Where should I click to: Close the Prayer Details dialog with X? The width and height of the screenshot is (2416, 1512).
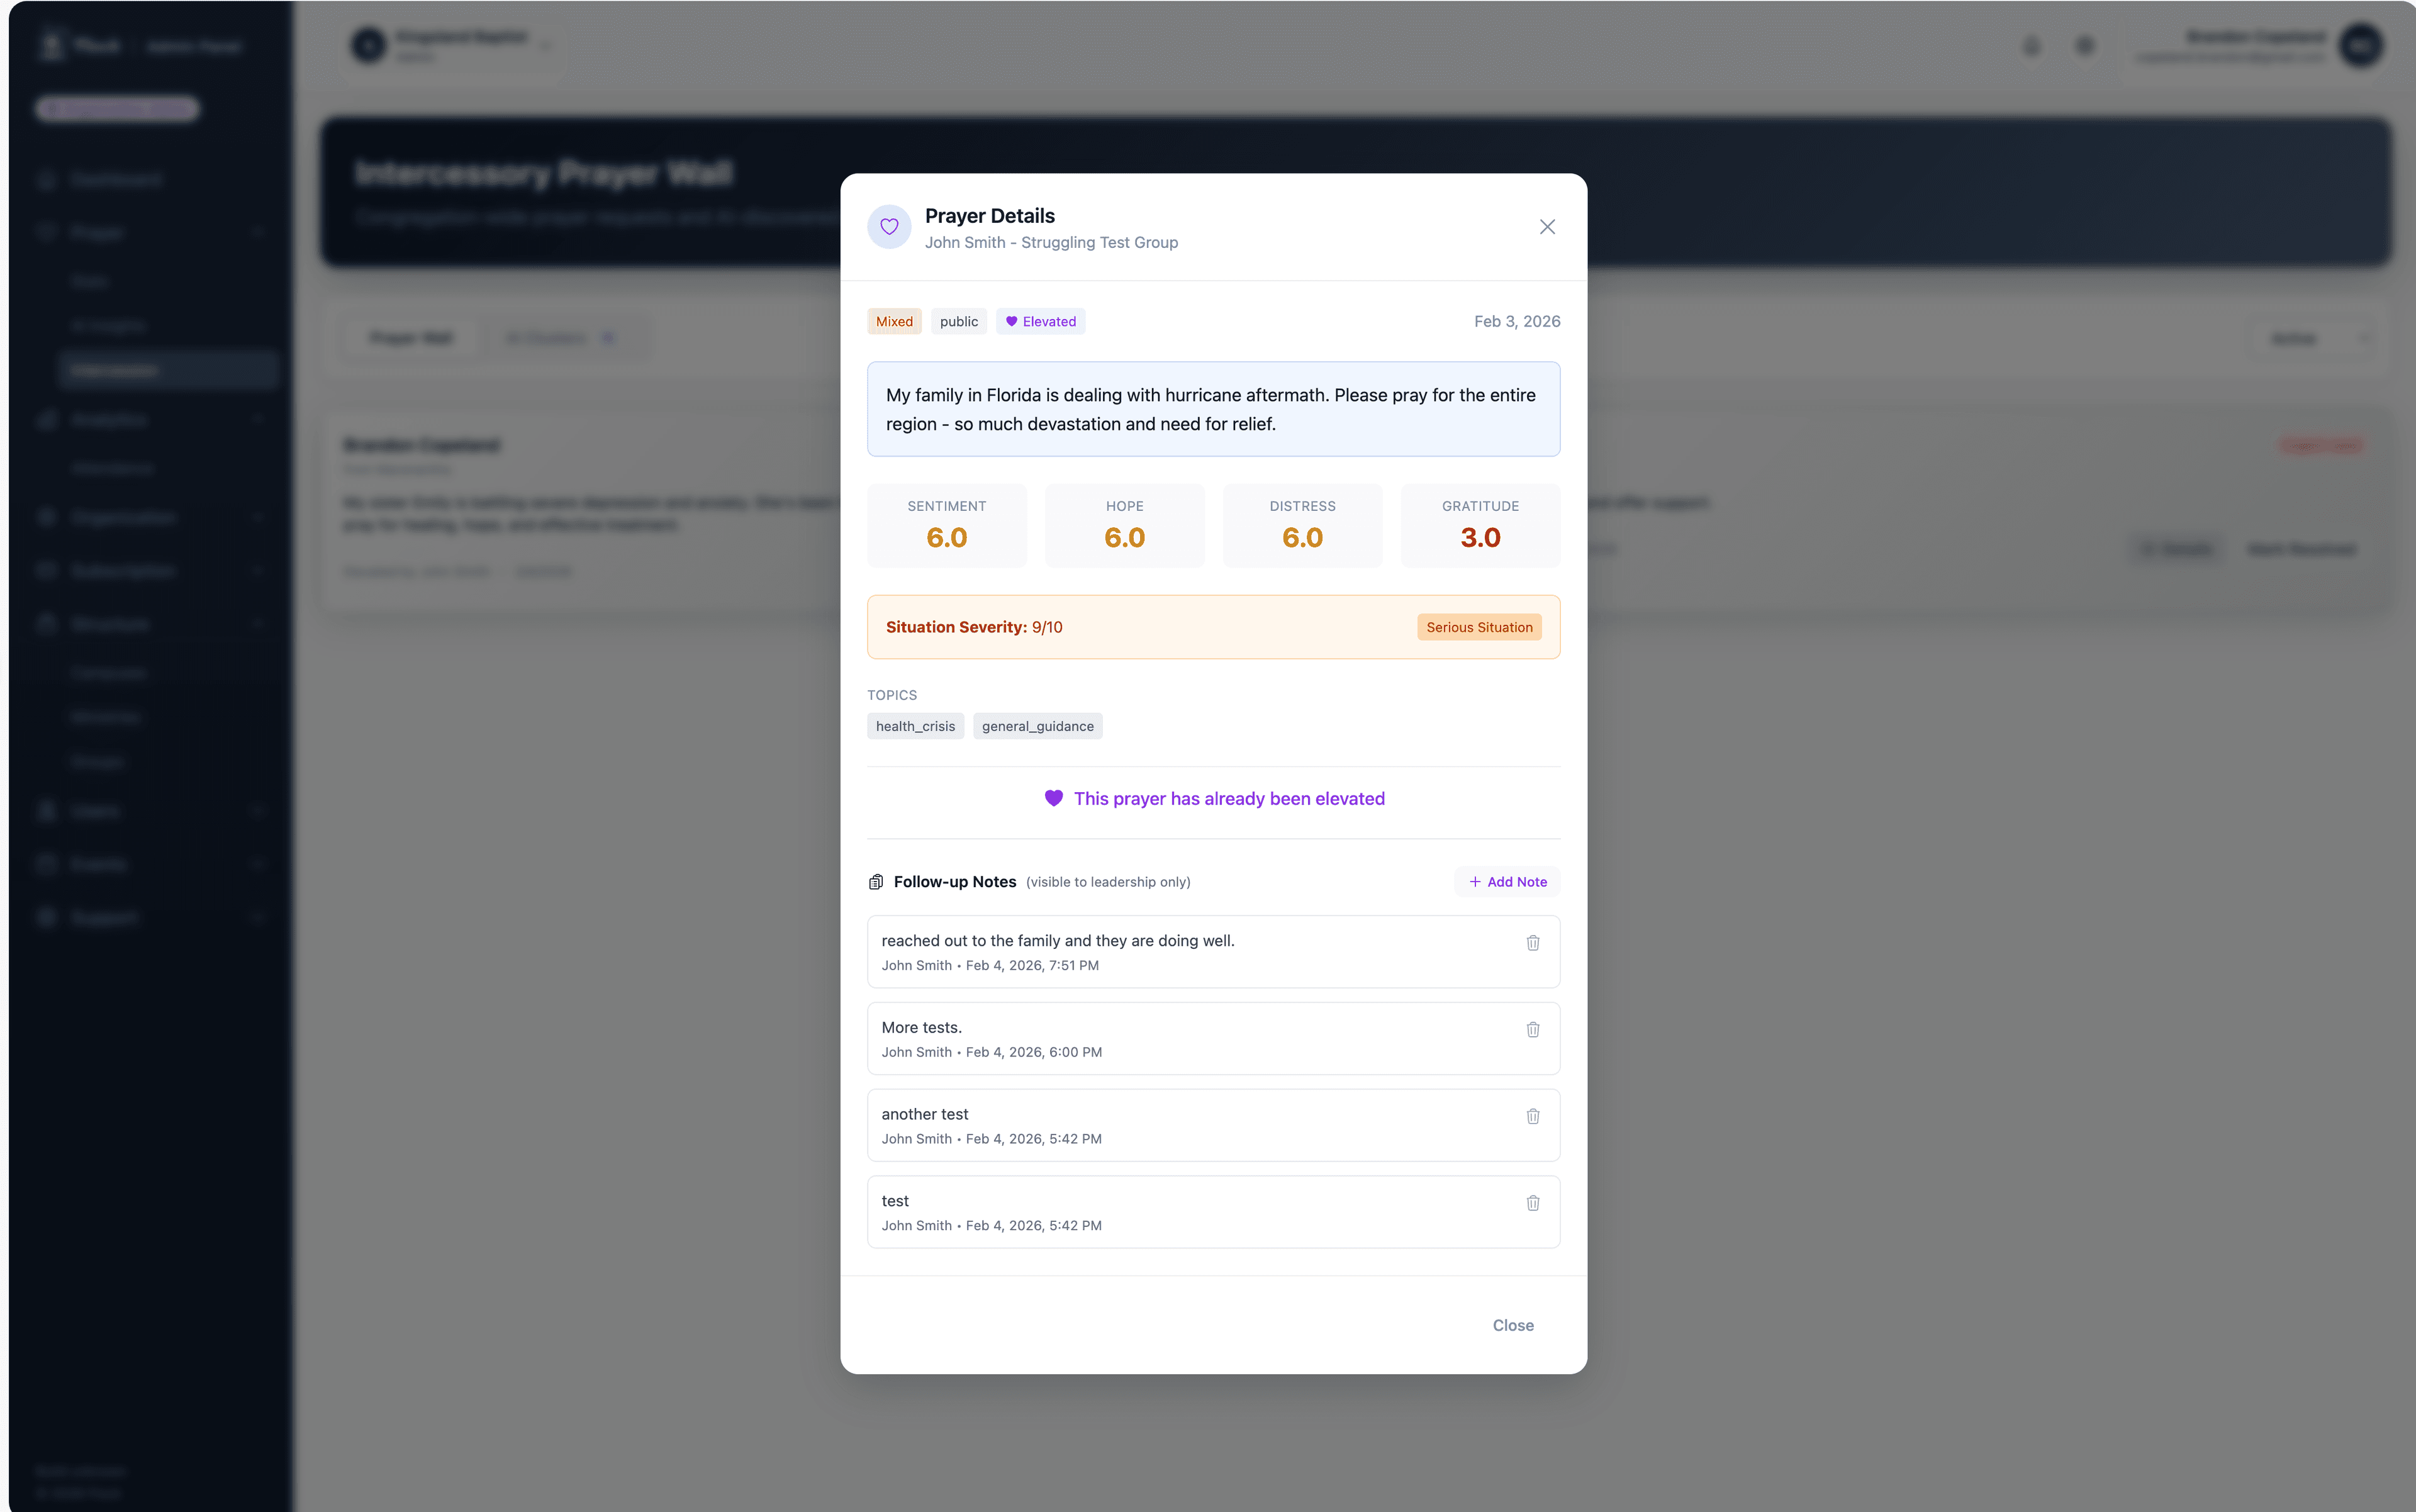(x=1547, y=227)
